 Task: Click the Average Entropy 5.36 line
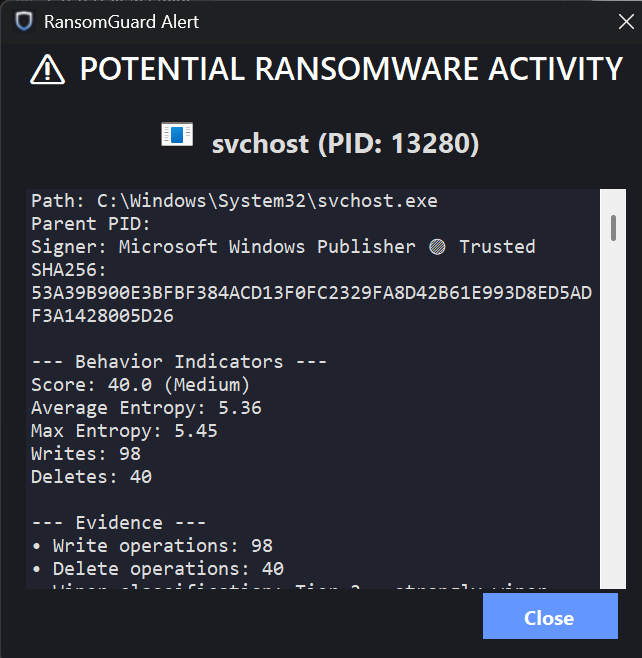tap(146, 408)
